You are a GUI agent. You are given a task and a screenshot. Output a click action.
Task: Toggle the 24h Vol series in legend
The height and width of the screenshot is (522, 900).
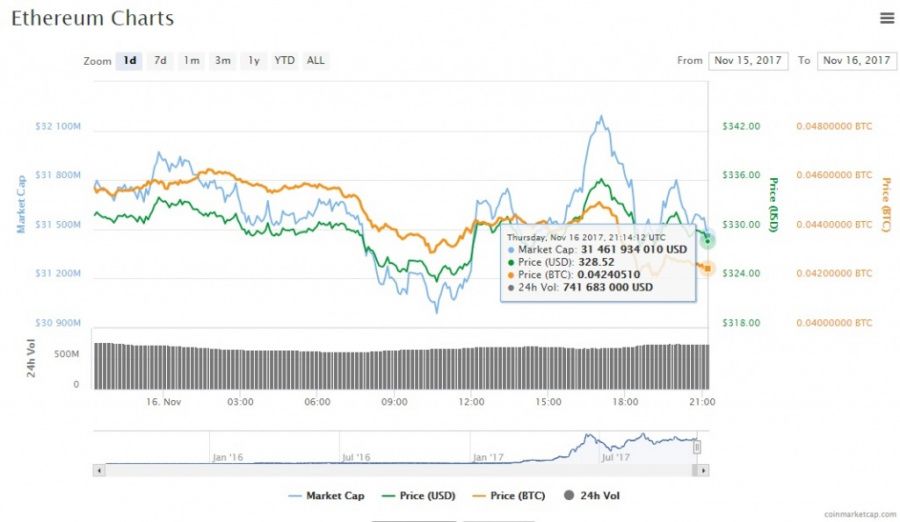point(592,496)
